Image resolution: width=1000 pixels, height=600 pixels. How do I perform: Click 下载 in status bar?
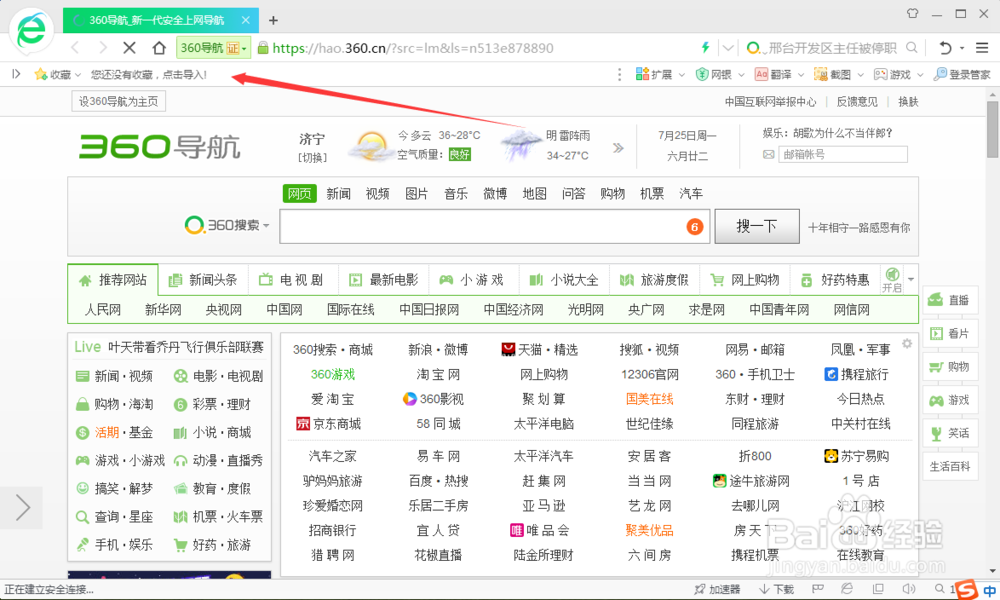[x=776, y=589]
